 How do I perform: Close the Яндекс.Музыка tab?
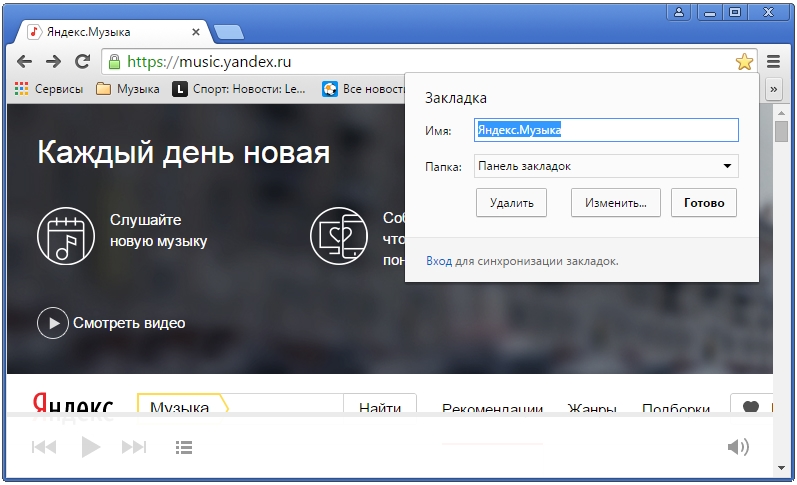point(196,32)
